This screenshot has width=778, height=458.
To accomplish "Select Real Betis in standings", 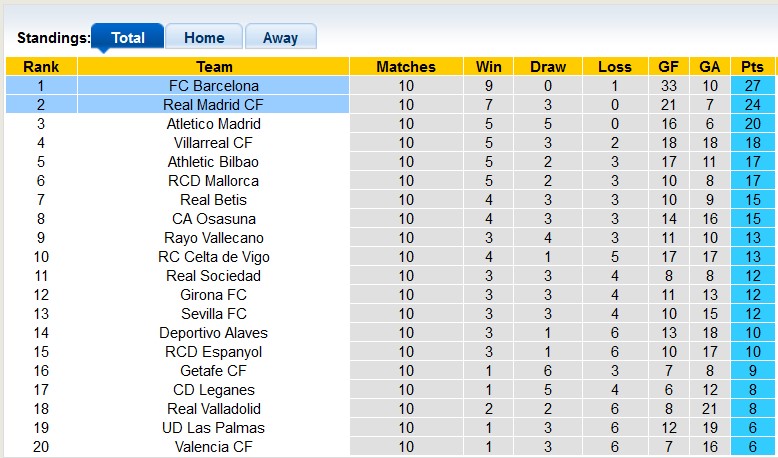I will pyautogui.click(x=213, y=199).
